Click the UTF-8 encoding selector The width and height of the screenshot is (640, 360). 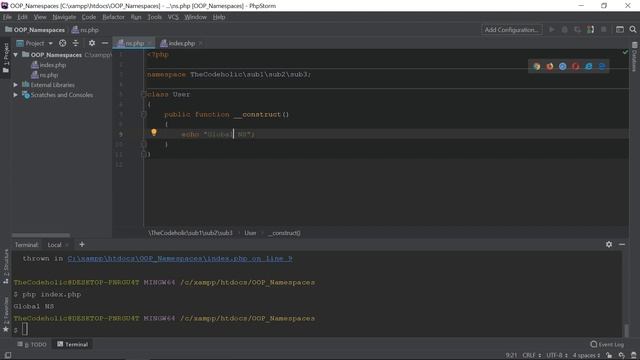(x=557, y=356)
